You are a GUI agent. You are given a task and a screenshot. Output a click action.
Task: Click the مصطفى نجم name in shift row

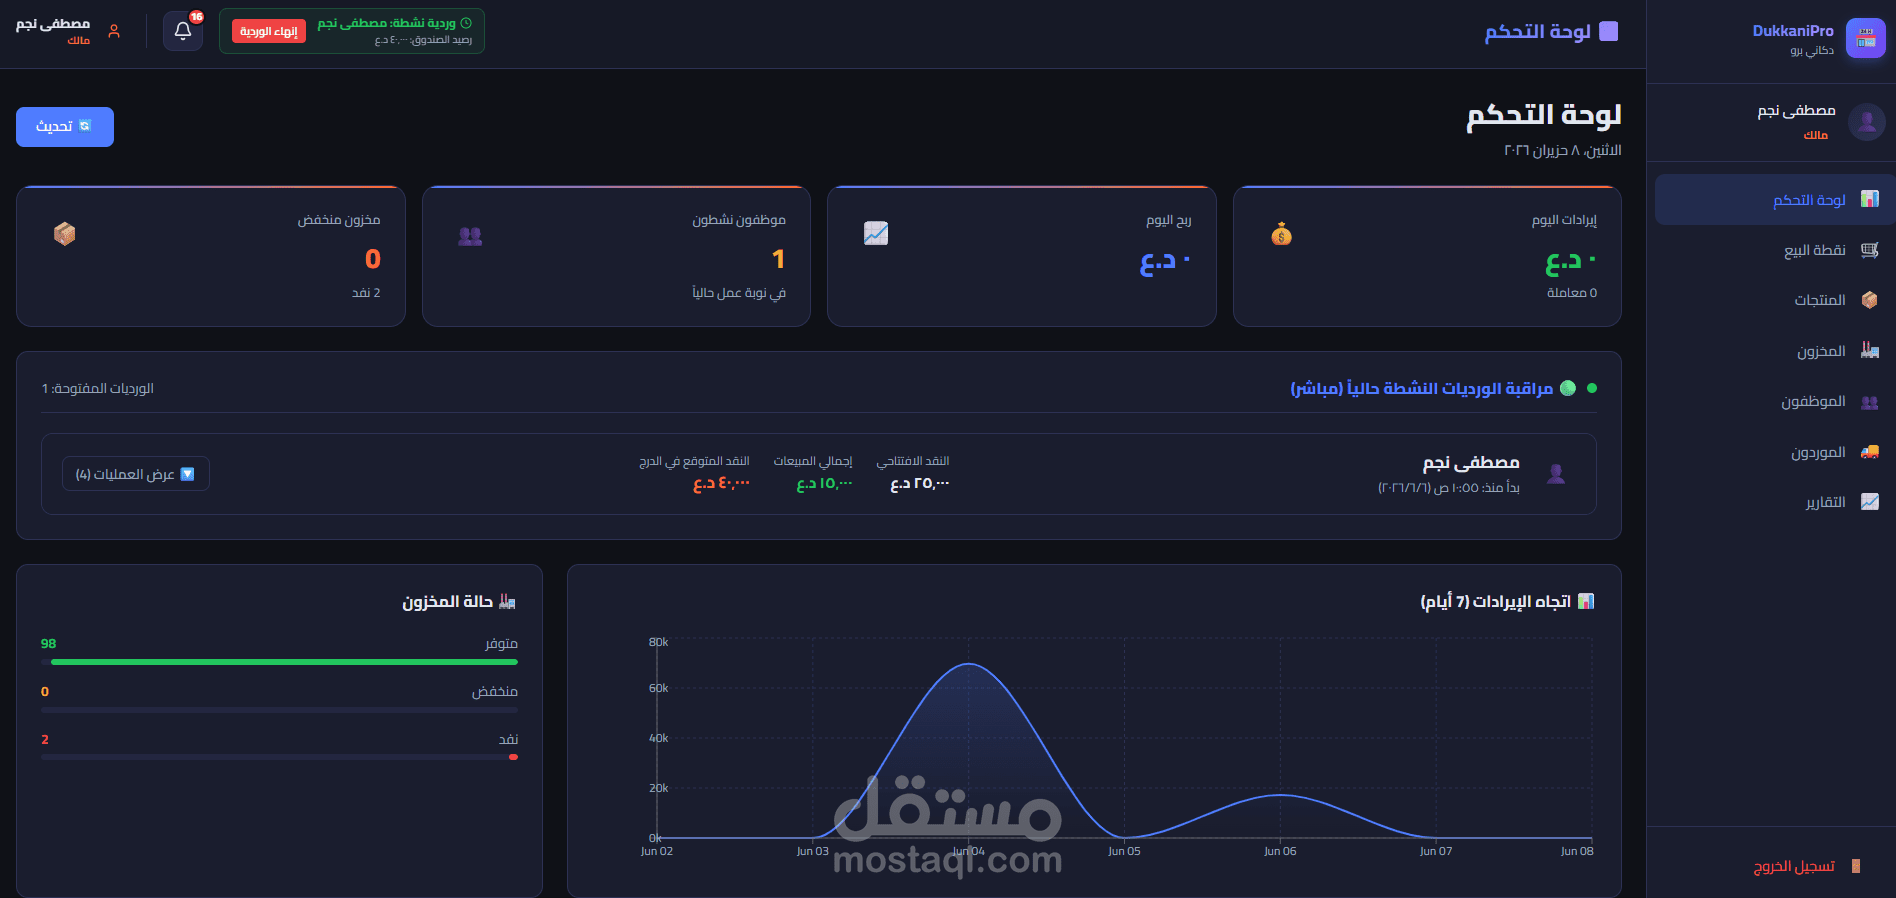pos(1471,463)
